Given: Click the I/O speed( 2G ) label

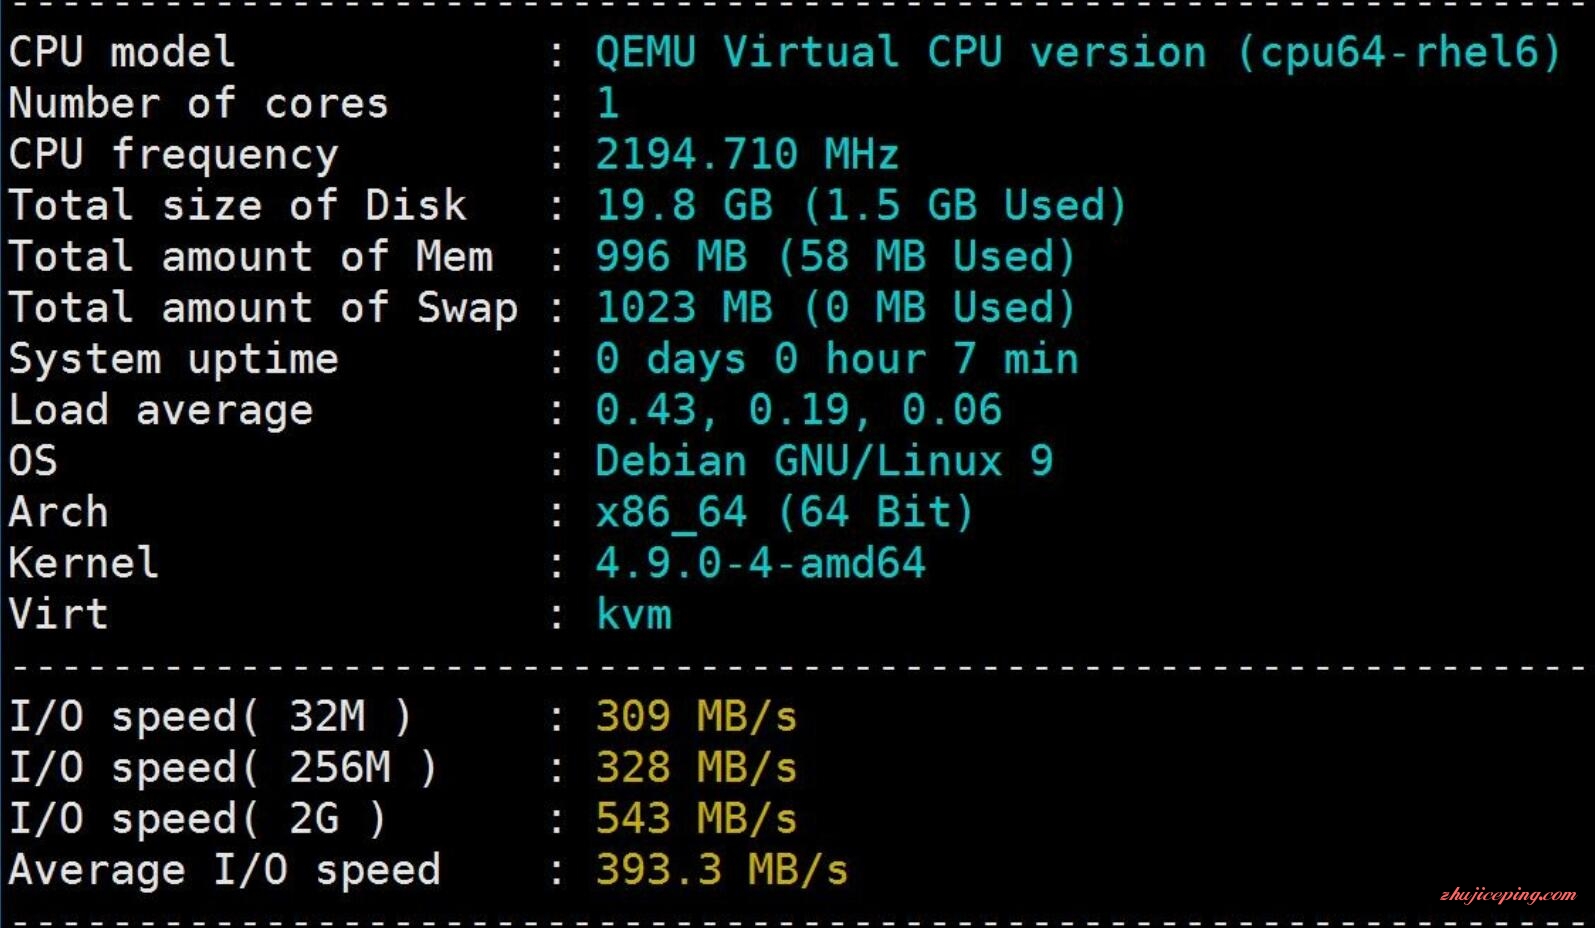Looking at the screenshot, I should tap(197, 819).
